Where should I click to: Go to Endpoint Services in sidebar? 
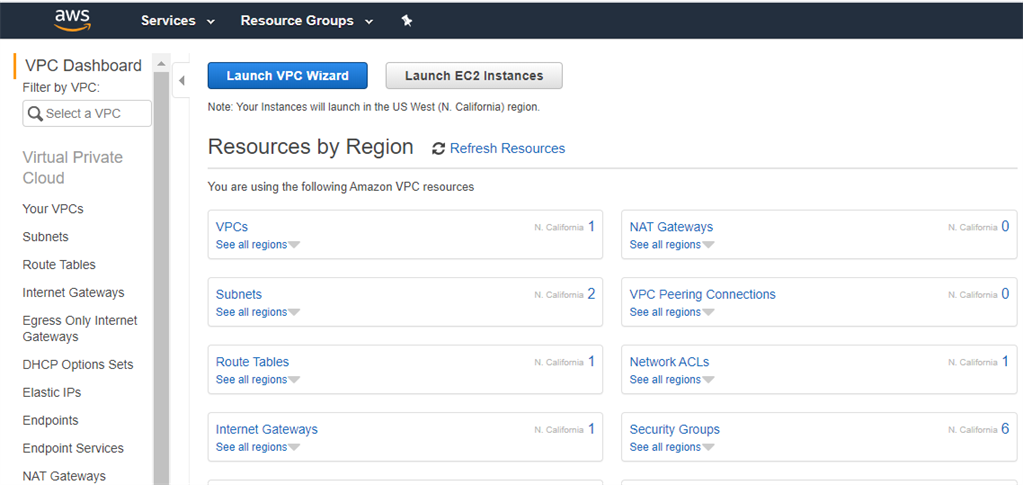tap(73, 448)
